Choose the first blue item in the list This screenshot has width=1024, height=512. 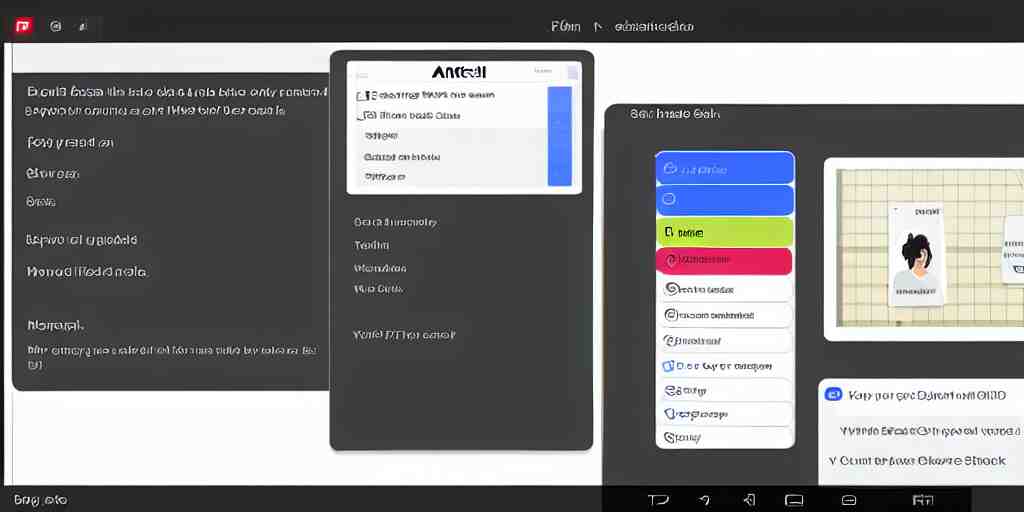point(725,168)
